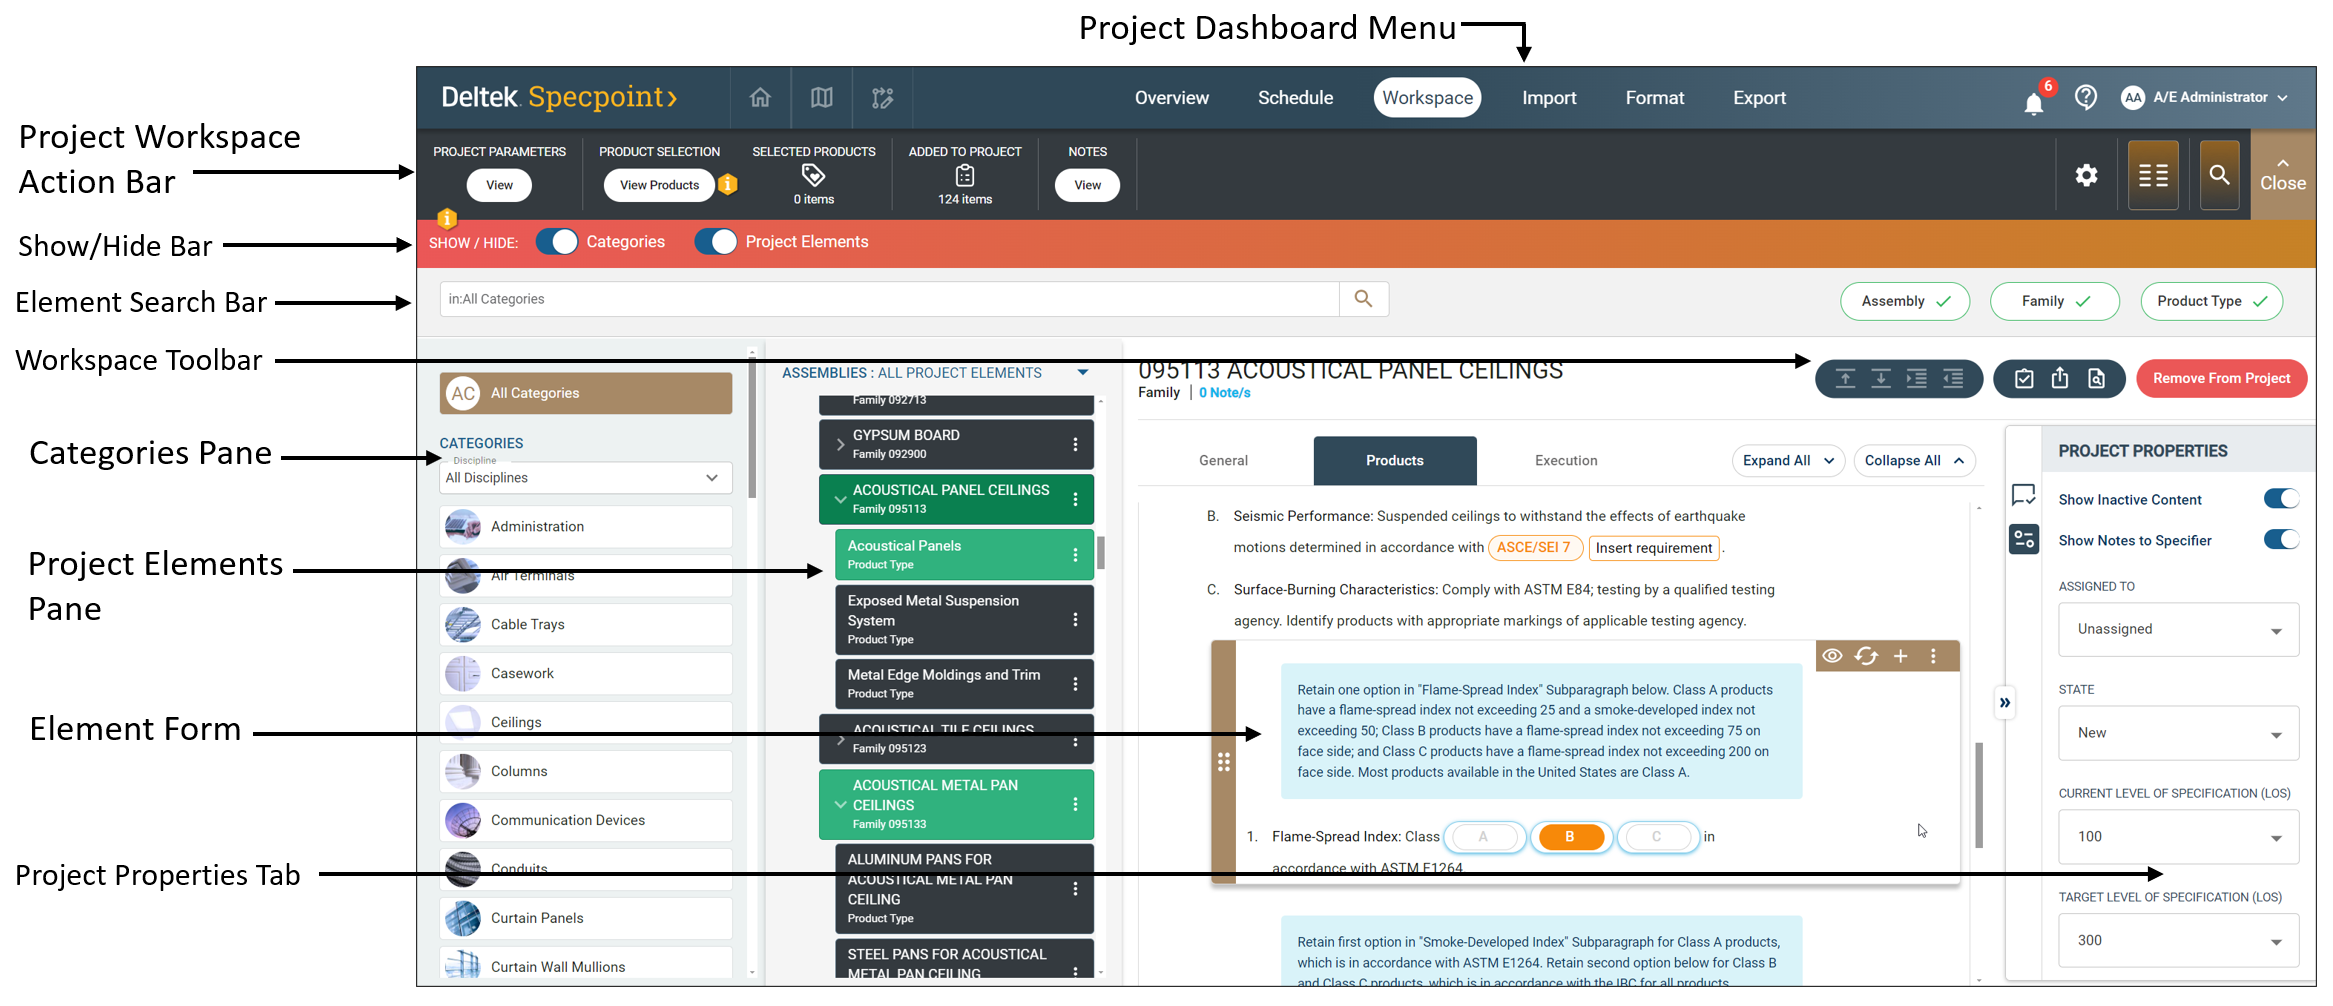2333x1006 pixels.
Task: Click the Selected Products tag icon
Action: tap(813, 176)
